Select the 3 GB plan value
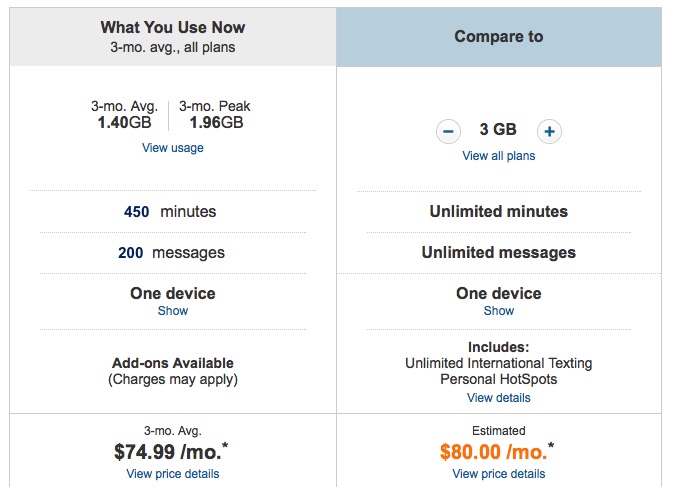 pos(498,129)
